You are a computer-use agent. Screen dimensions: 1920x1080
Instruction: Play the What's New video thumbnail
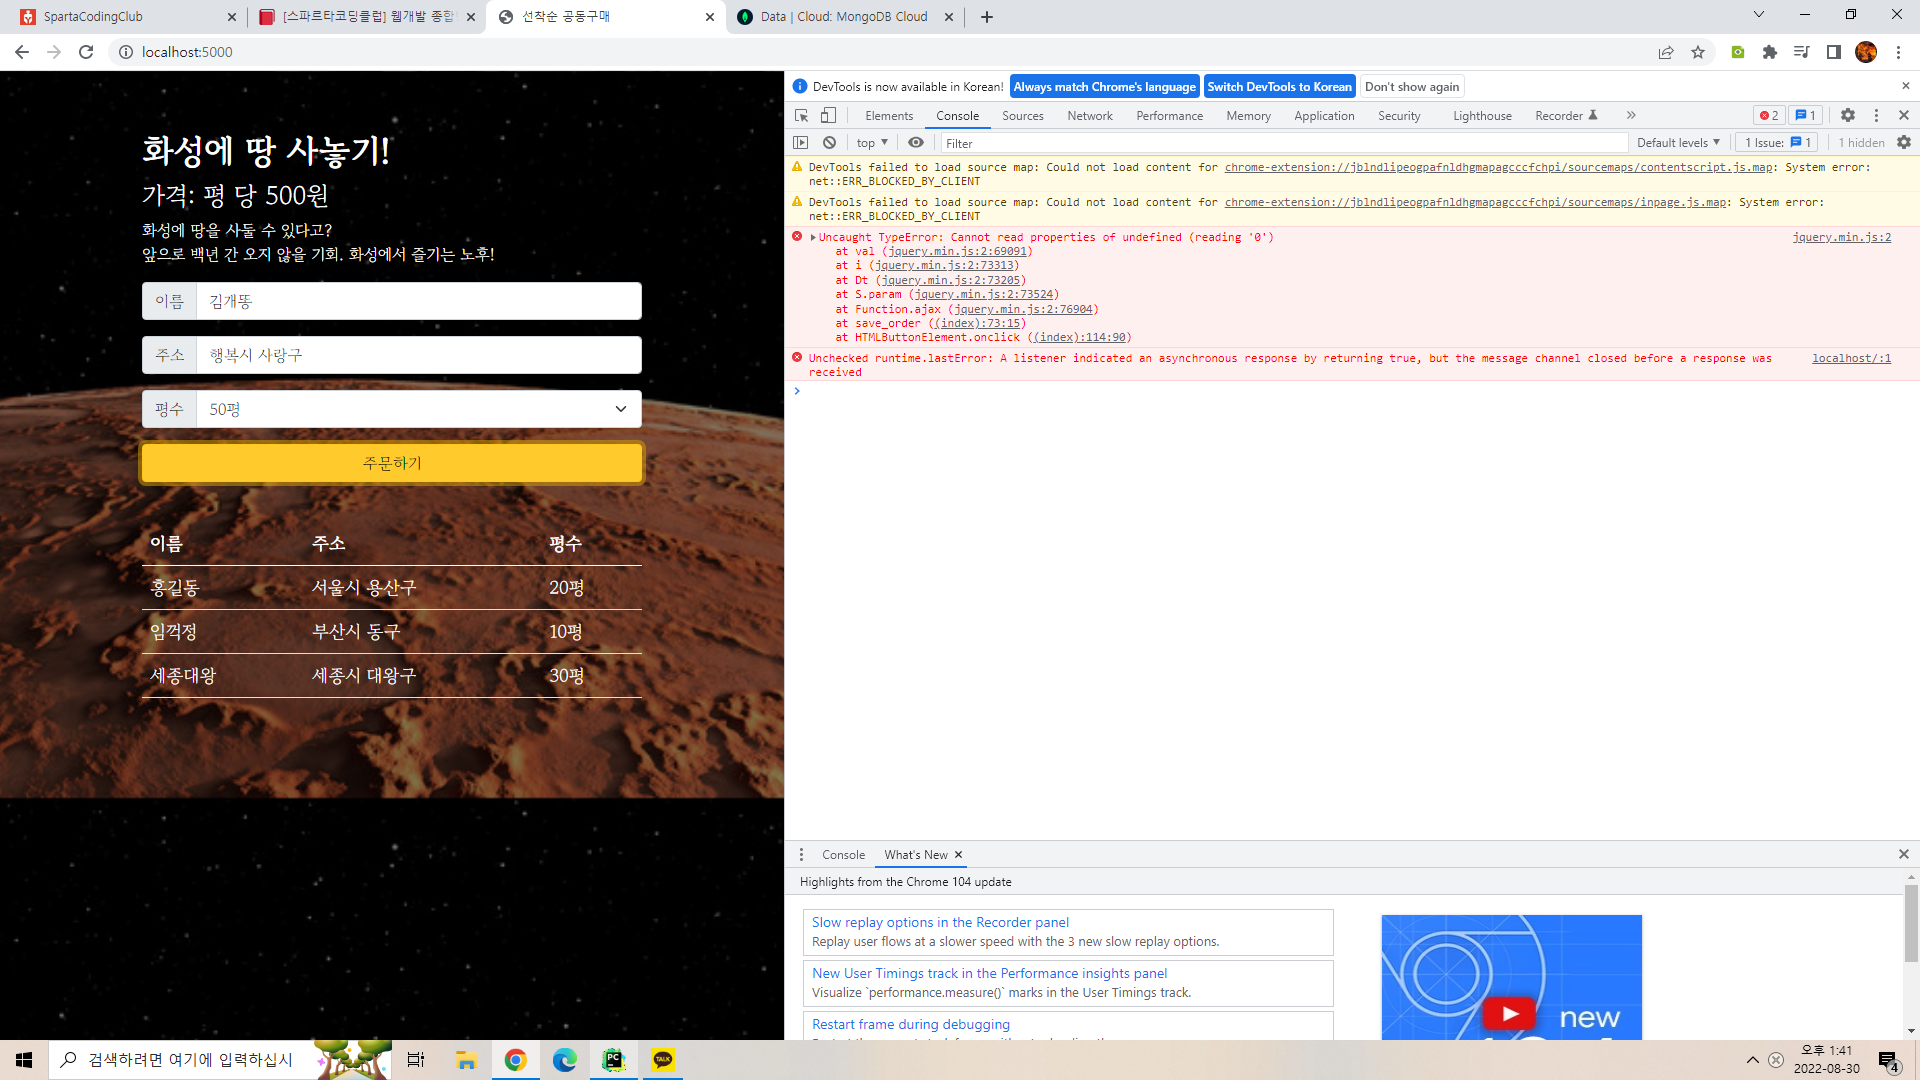point(1510,1013)
